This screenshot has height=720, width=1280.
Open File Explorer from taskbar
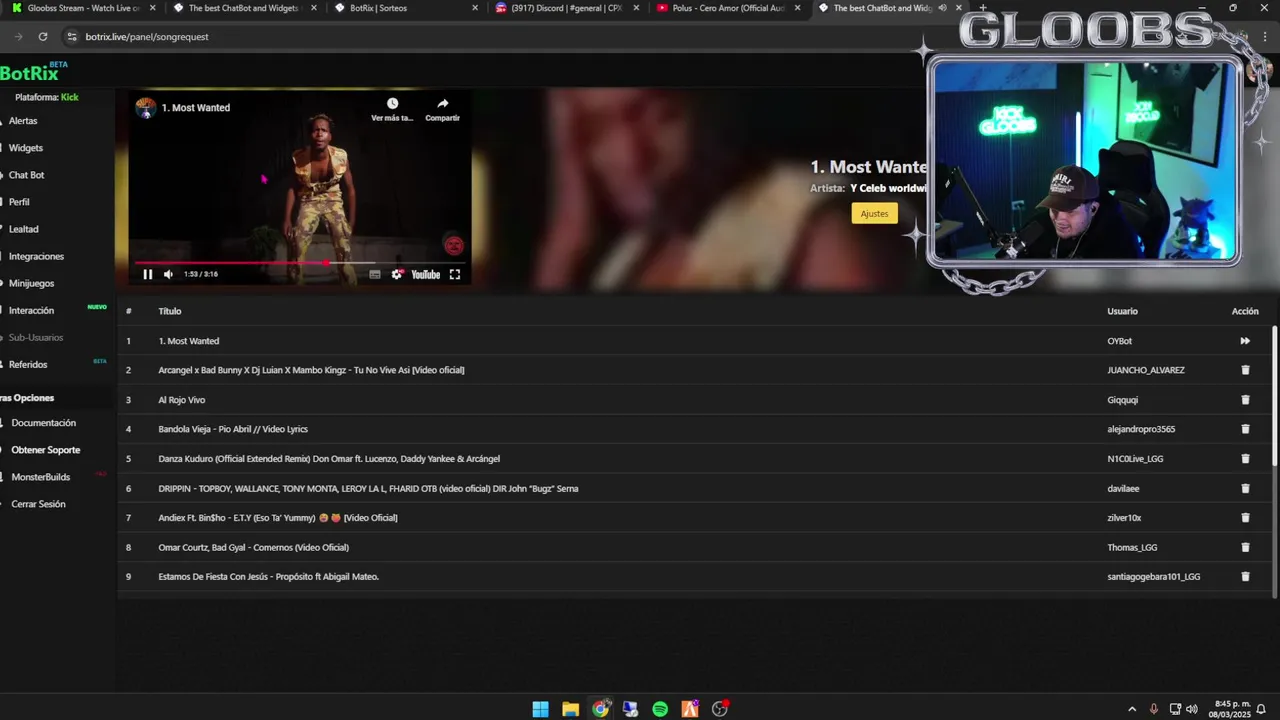[570, 709]
